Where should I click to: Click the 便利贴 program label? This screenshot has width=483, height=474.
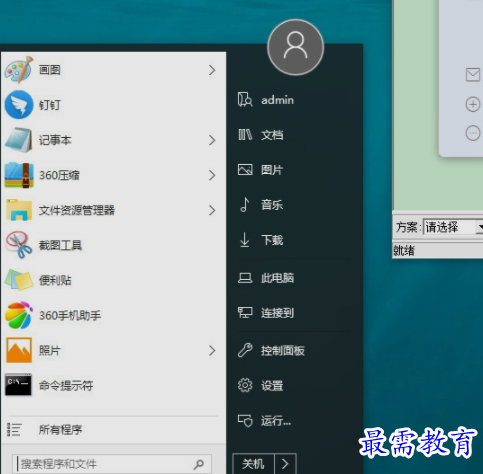tap(55, 280)
